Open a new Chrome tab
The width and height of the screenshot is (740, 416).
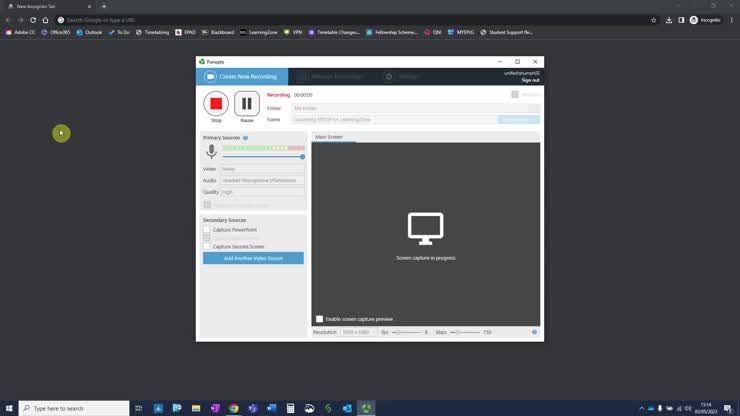104,7
